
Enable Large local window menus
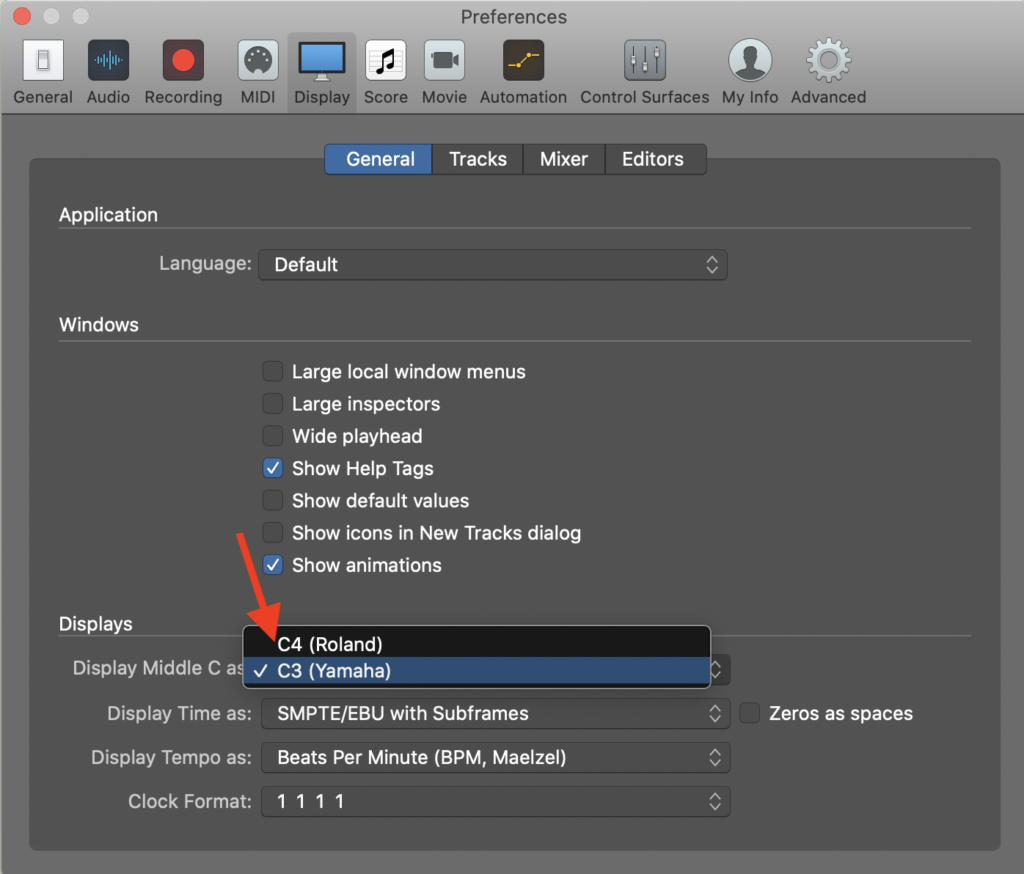click(273, 372)
